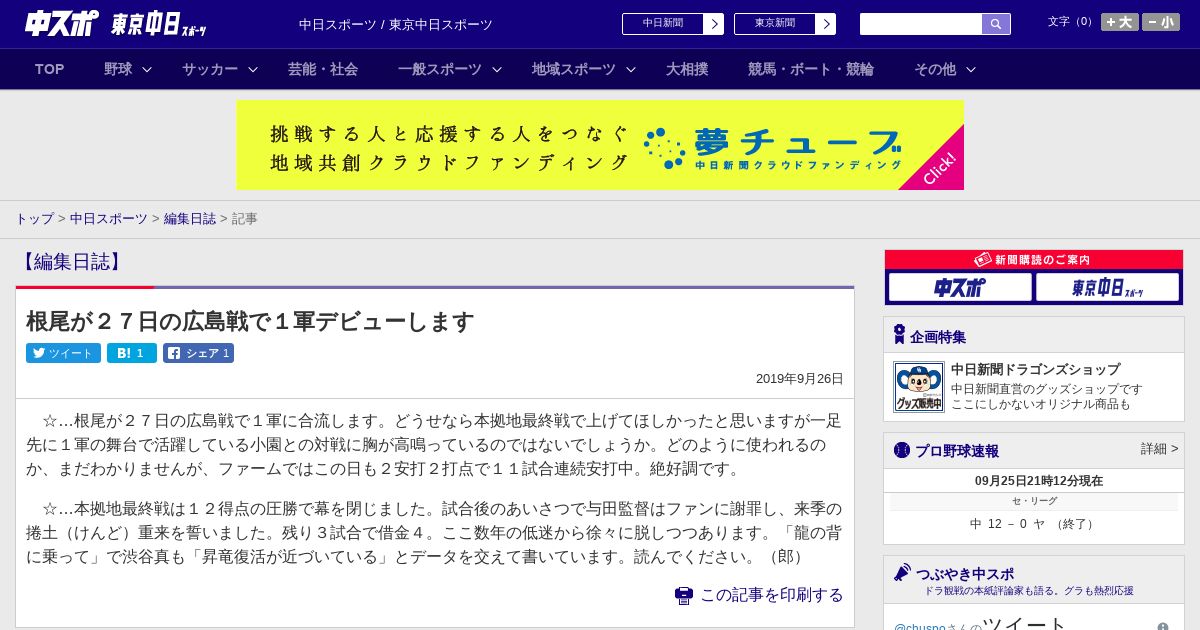Viewport: 1200px width, 630px height.
Task: Share article with the Facebook シェア button
Action: pyautogui.click(x=199, y=353)
